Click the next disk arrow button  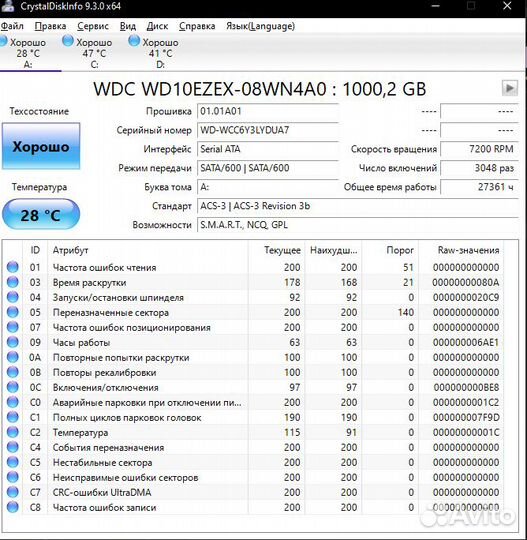click(x=510, y=89)
